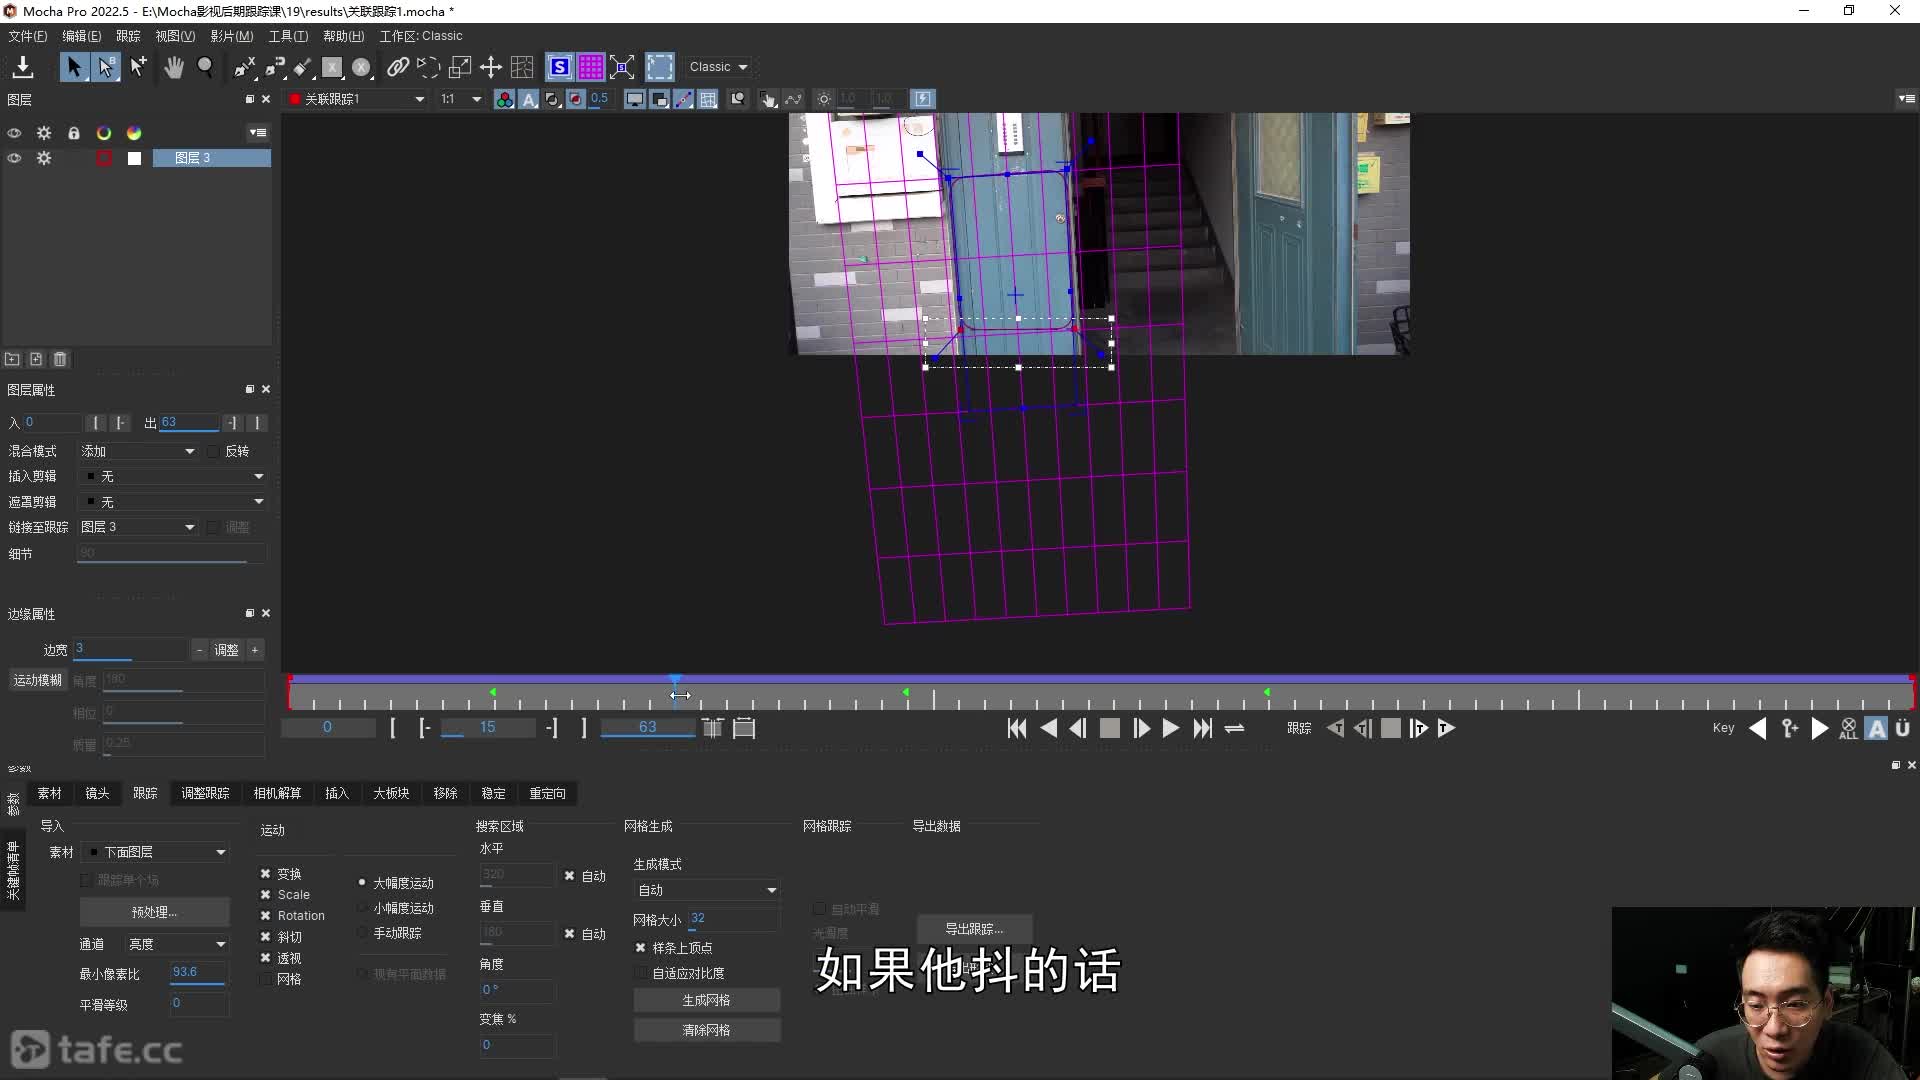Select the Add Point tool
The image size is (1920, 1080).
coord(139,67)
